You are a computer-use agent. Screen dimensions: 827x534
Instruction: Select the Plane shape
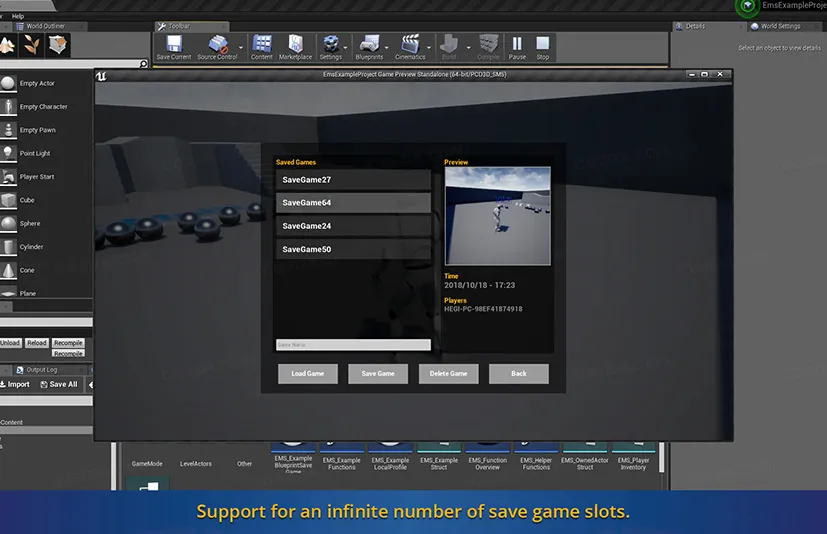click(46, 293)
